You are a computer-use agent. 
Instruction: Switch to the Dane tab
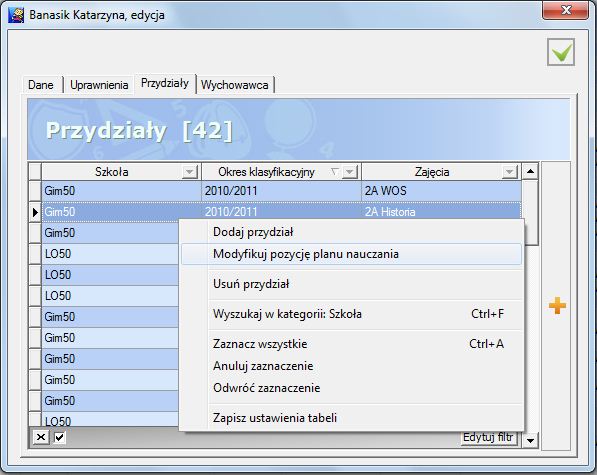[x=41, y=84]
